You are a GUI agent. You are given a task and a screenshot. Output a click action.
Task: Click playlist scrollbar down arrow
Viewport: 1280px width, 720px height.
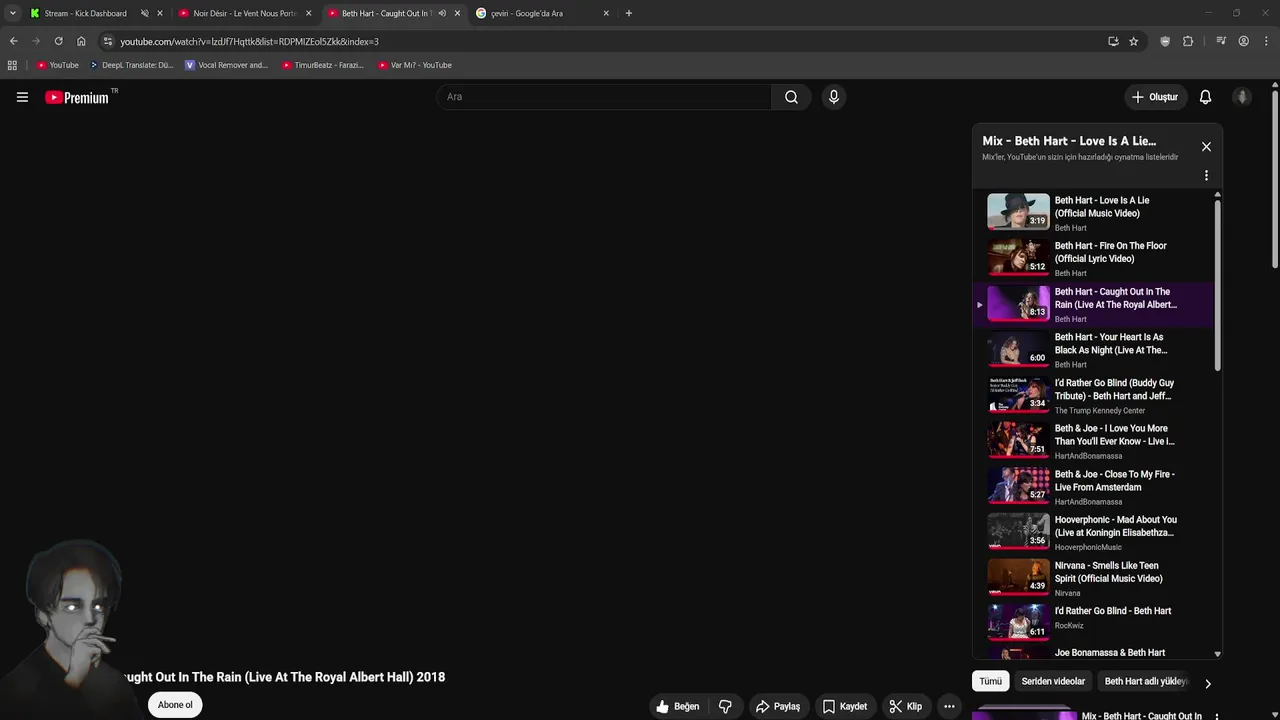point(1217,654)
